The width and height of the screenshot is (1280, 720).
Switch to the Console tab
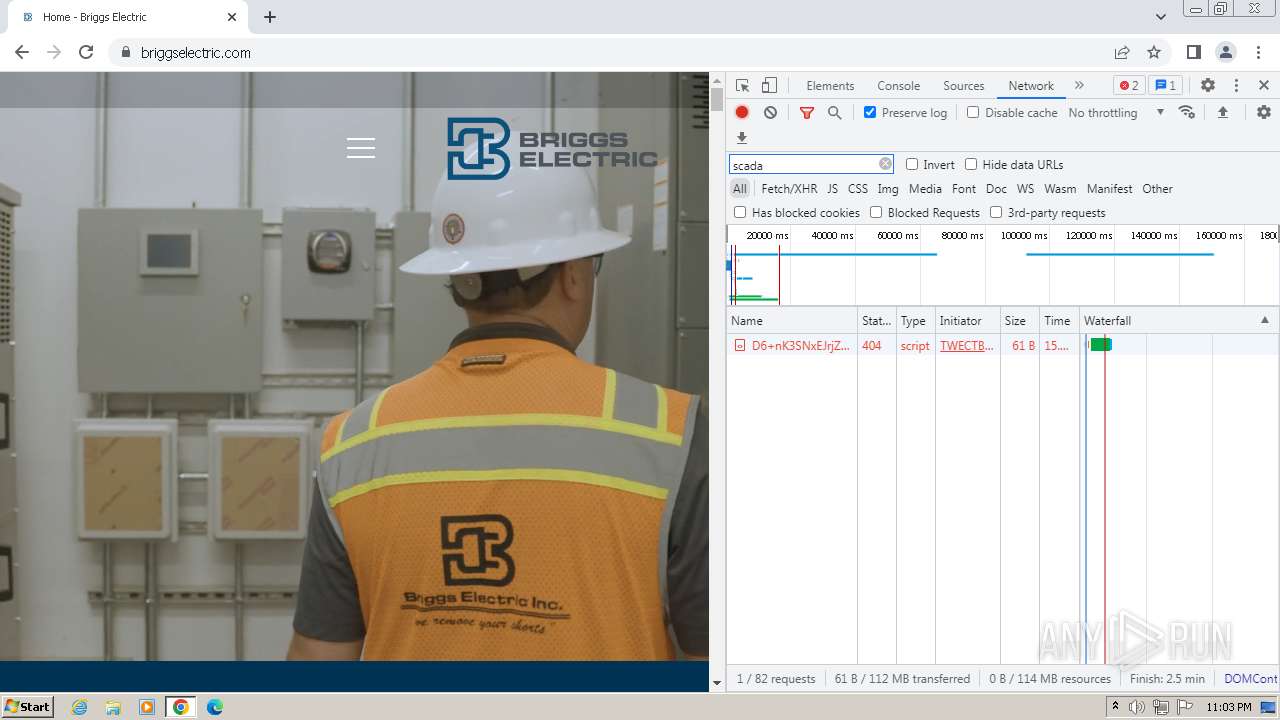(x=898, y=86)
